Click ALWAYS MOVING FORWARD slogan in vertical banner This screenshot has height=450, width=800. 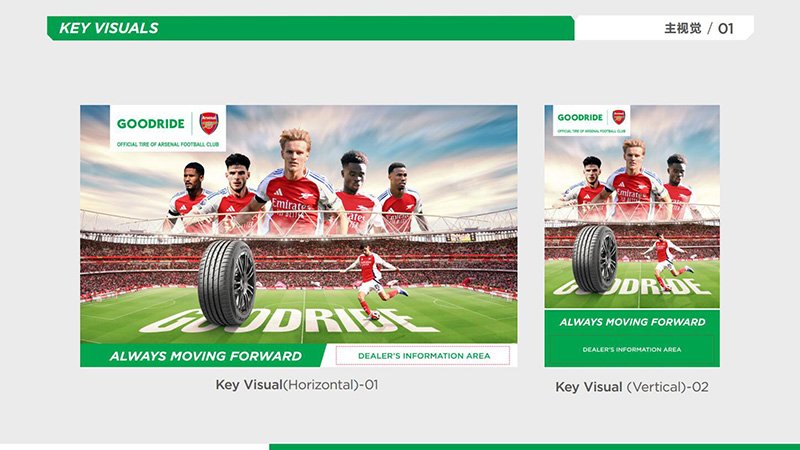tap(632, 322)
